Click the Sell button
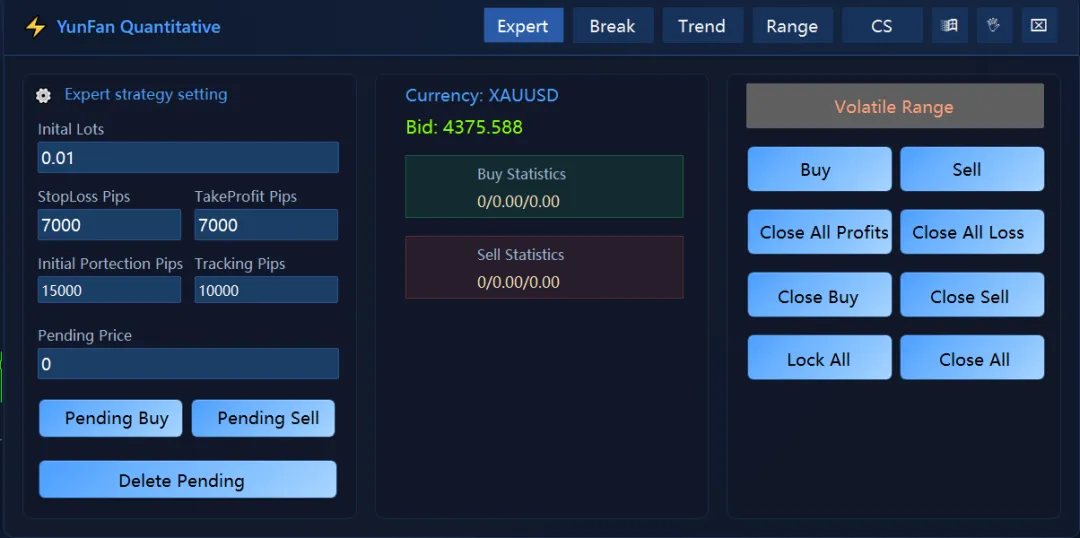 (x=972, y=169)
